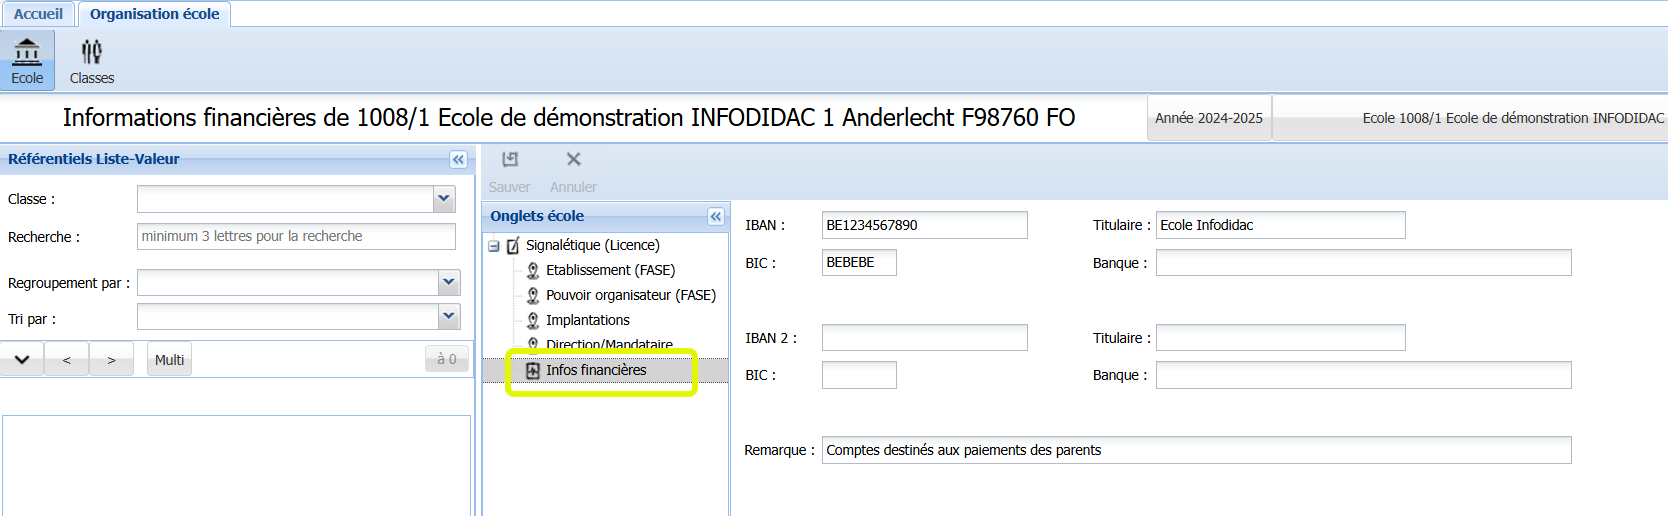Screen dimensions: 1668x516
Task: Click the Année 2024-2025 button
Action: pyautogui.click(x=1208, y=118)
